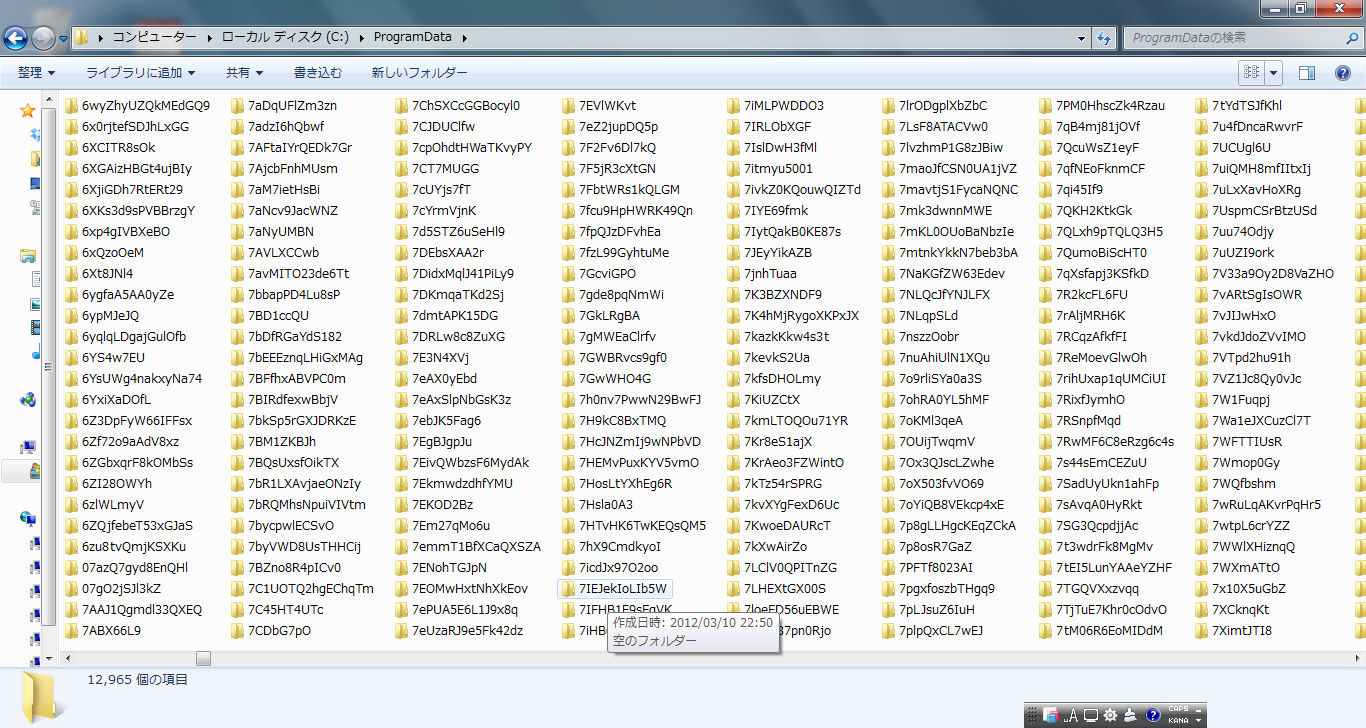Viewport: 1366px width, 728px height.
Task: Open Explorer help with the question mark icon
Action: click(x=1343, y=73)
